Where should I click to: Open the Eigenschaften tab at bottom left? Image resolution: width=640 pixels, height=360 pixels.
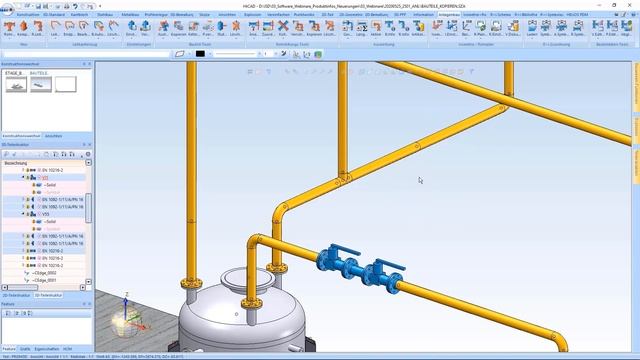coord(47,349)
